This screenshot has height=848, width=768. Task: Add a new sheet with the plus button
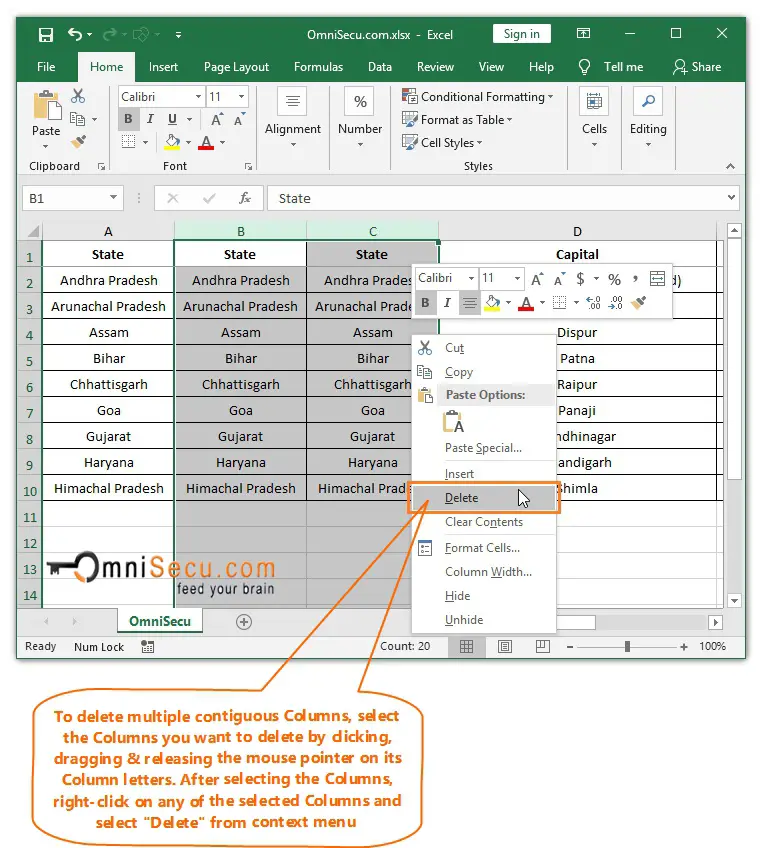243,621
